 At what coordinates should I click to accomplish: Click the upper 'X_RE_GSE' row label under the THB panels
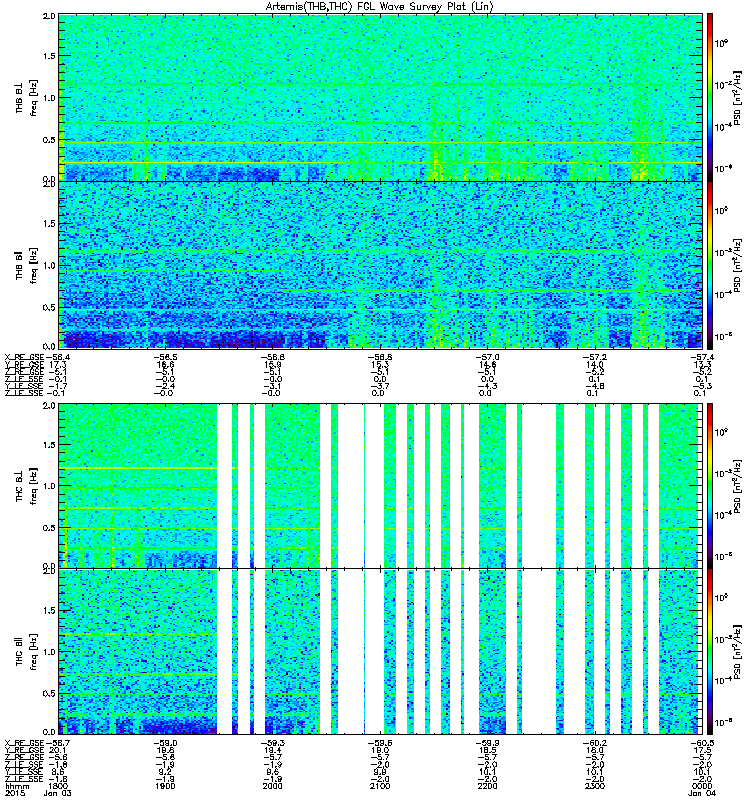click(24, 357)
